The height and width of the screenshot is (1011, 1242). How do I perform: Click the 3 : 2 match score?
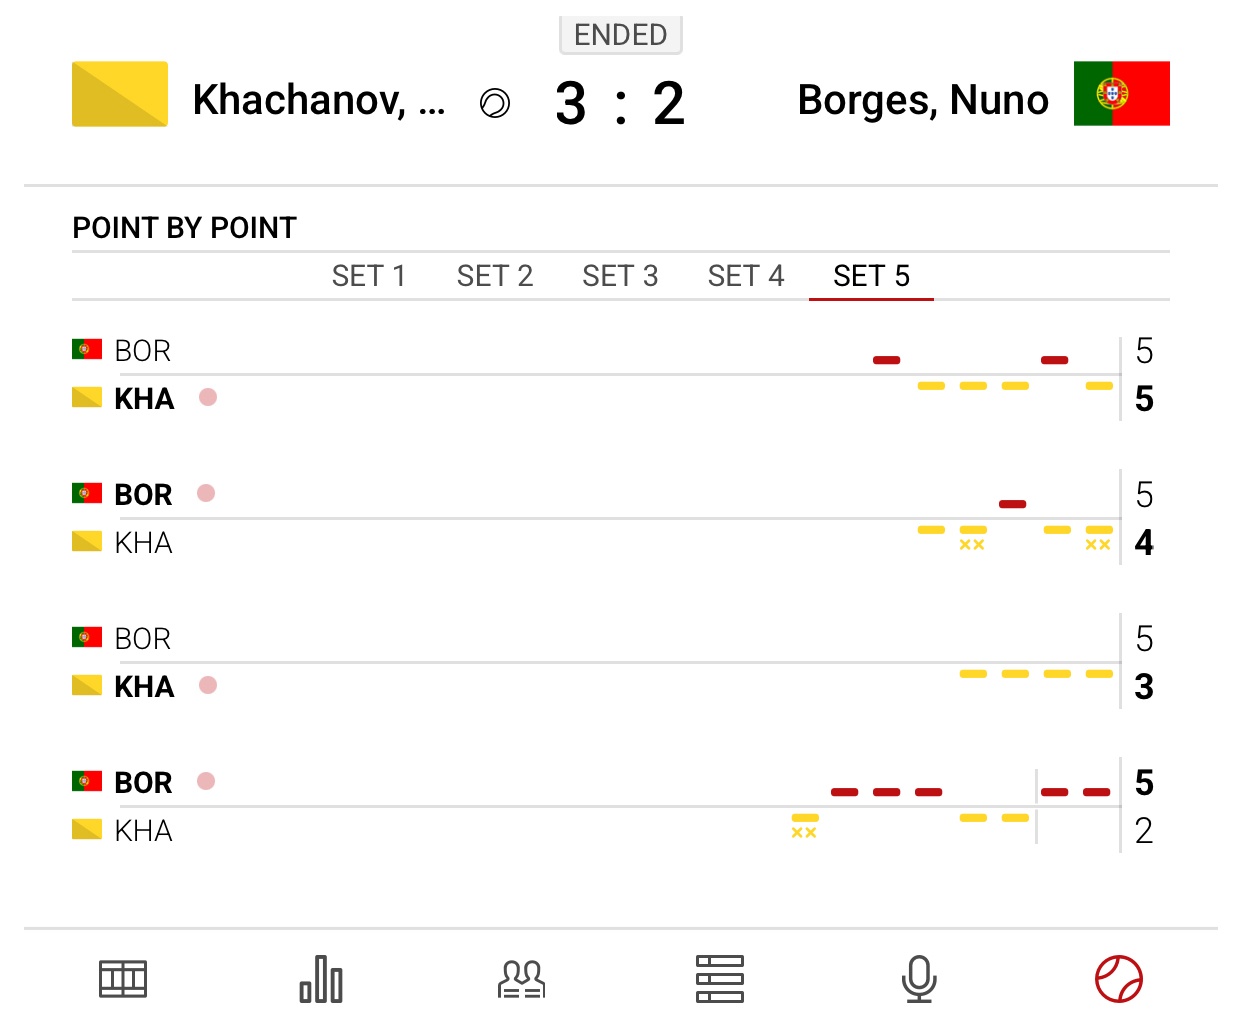(x=620, y=104)
